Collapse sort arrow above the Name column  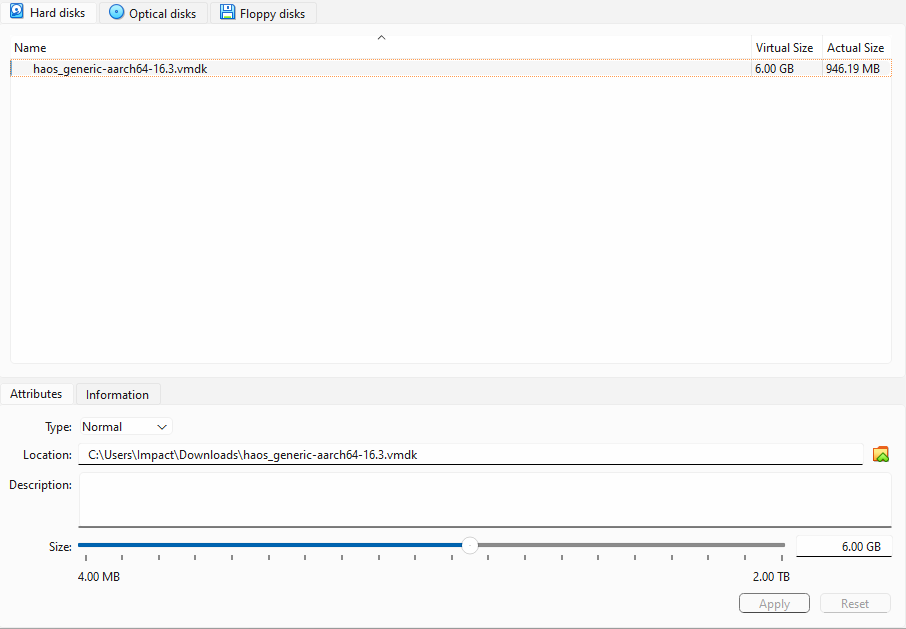coord(381,38)
